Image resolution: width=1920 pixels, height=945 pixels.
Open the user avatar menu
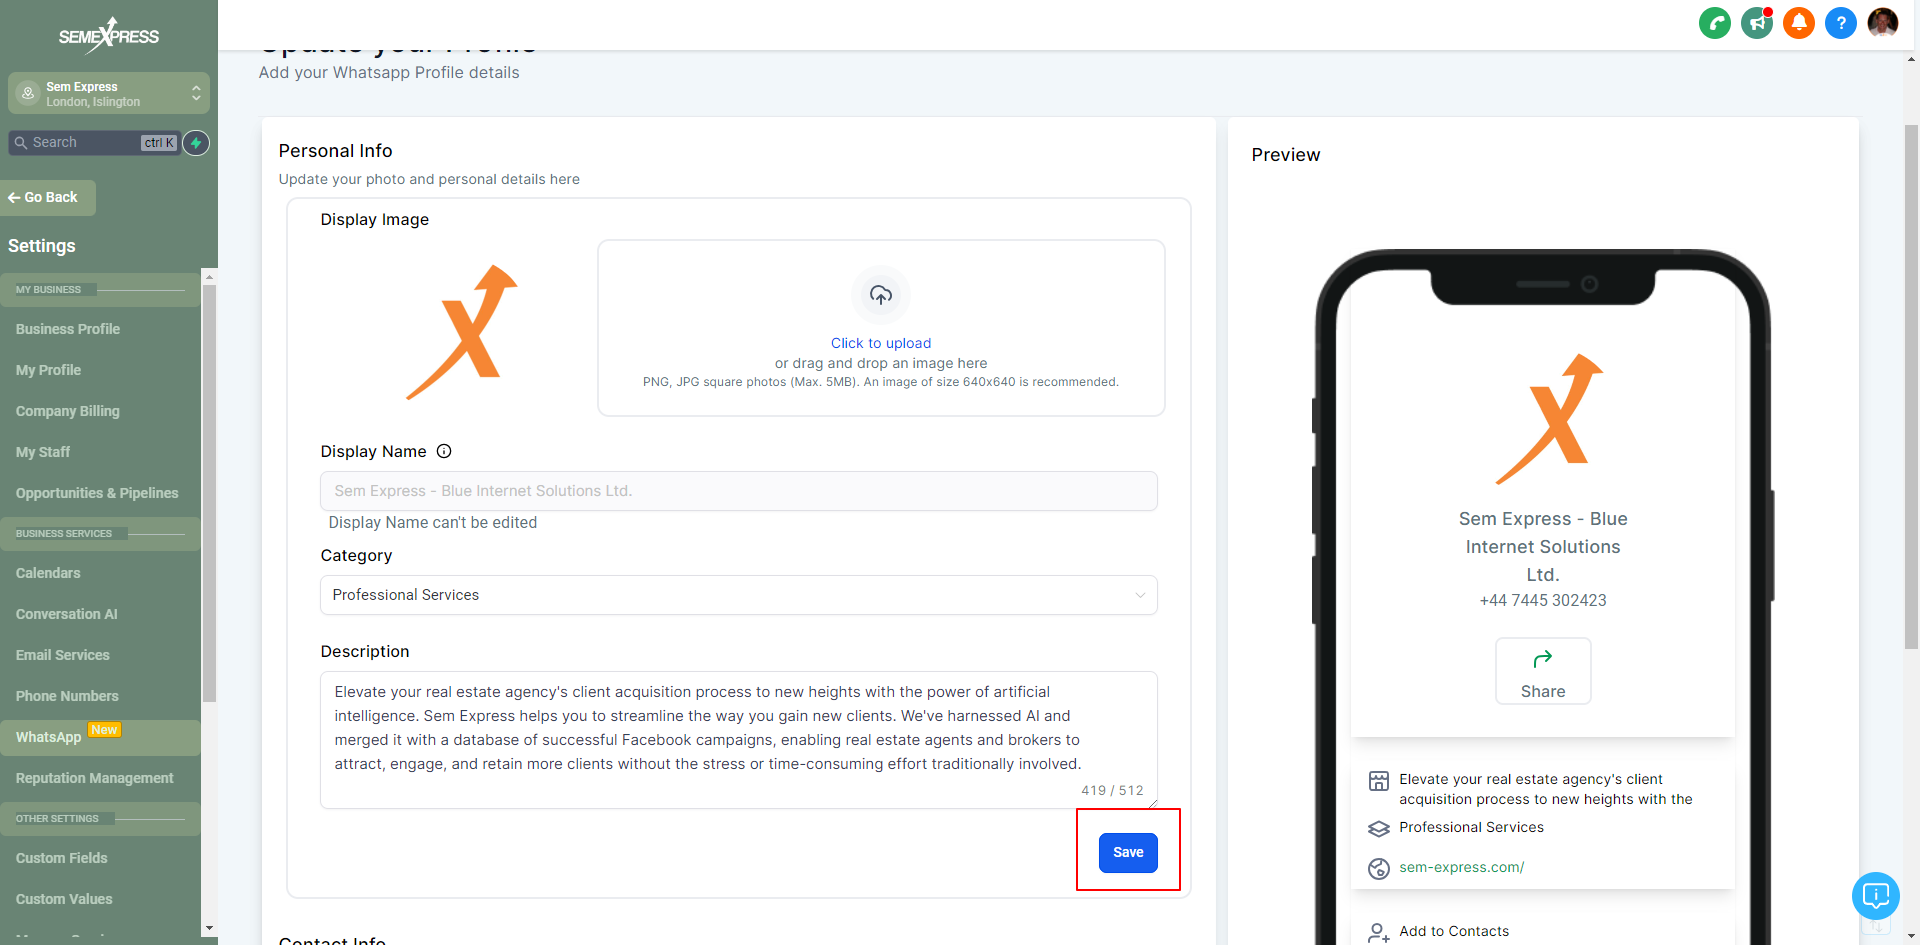point(1883,23)
